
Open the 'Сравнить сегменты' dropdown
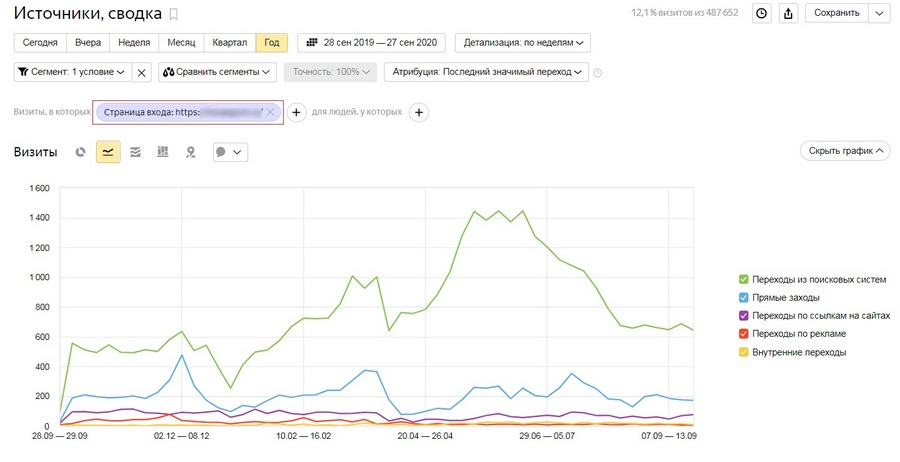tap(217, 72)
